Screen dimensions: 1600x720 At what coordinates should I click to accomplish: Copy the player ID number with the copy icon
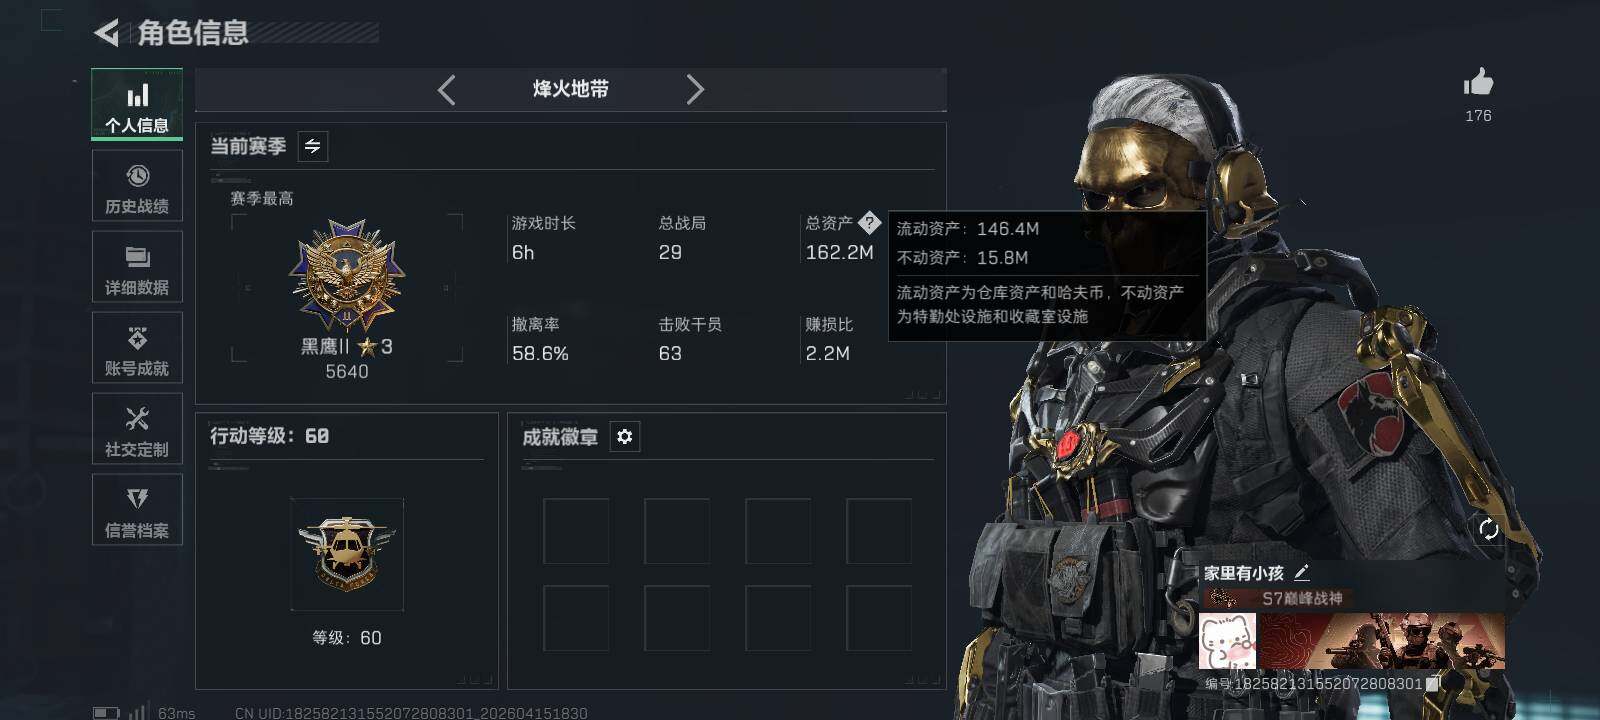click(1433, 684)
